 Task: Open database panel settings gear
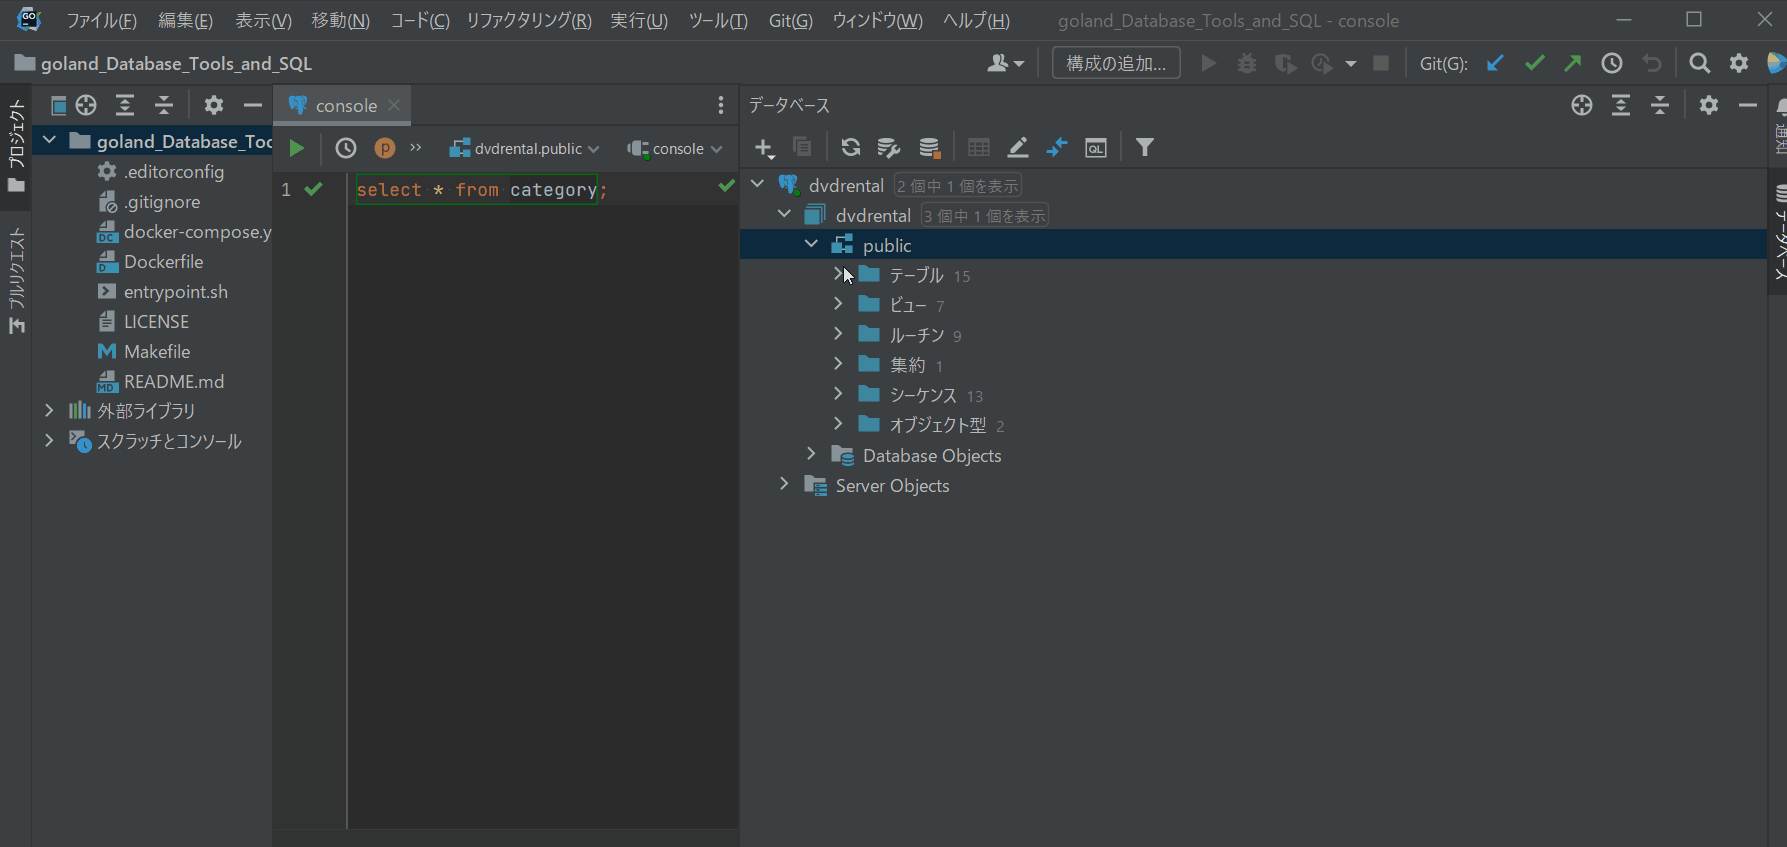tap(1709, 105)
